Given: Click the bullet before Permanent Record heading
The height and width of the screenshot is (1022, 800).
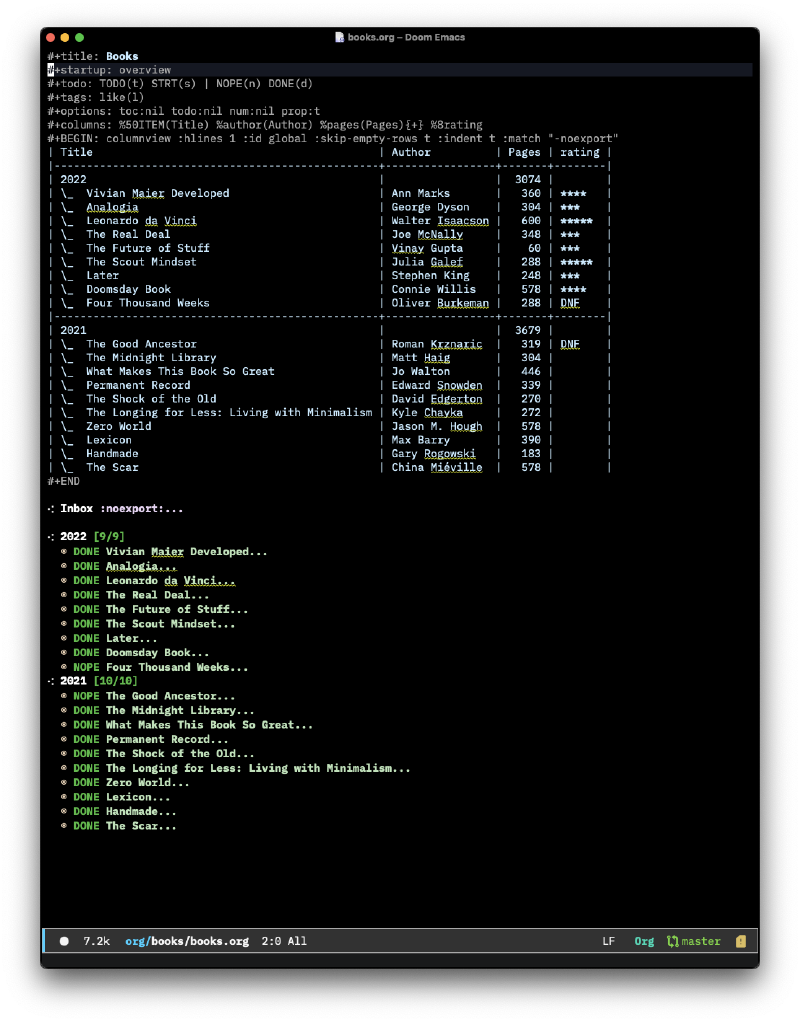Looking at the screenshot, I should coord(64,740).
